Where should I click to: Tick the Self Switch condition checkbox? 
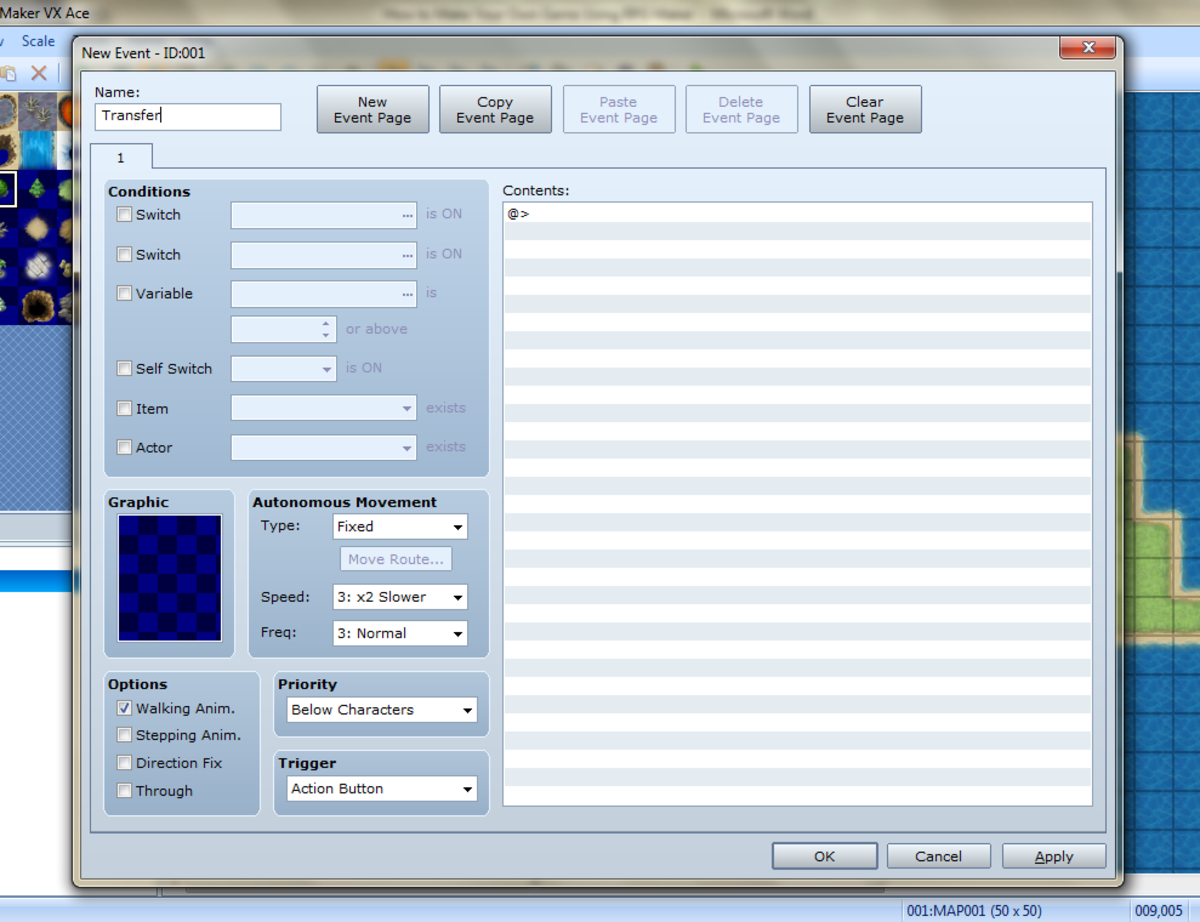point(124,369)
